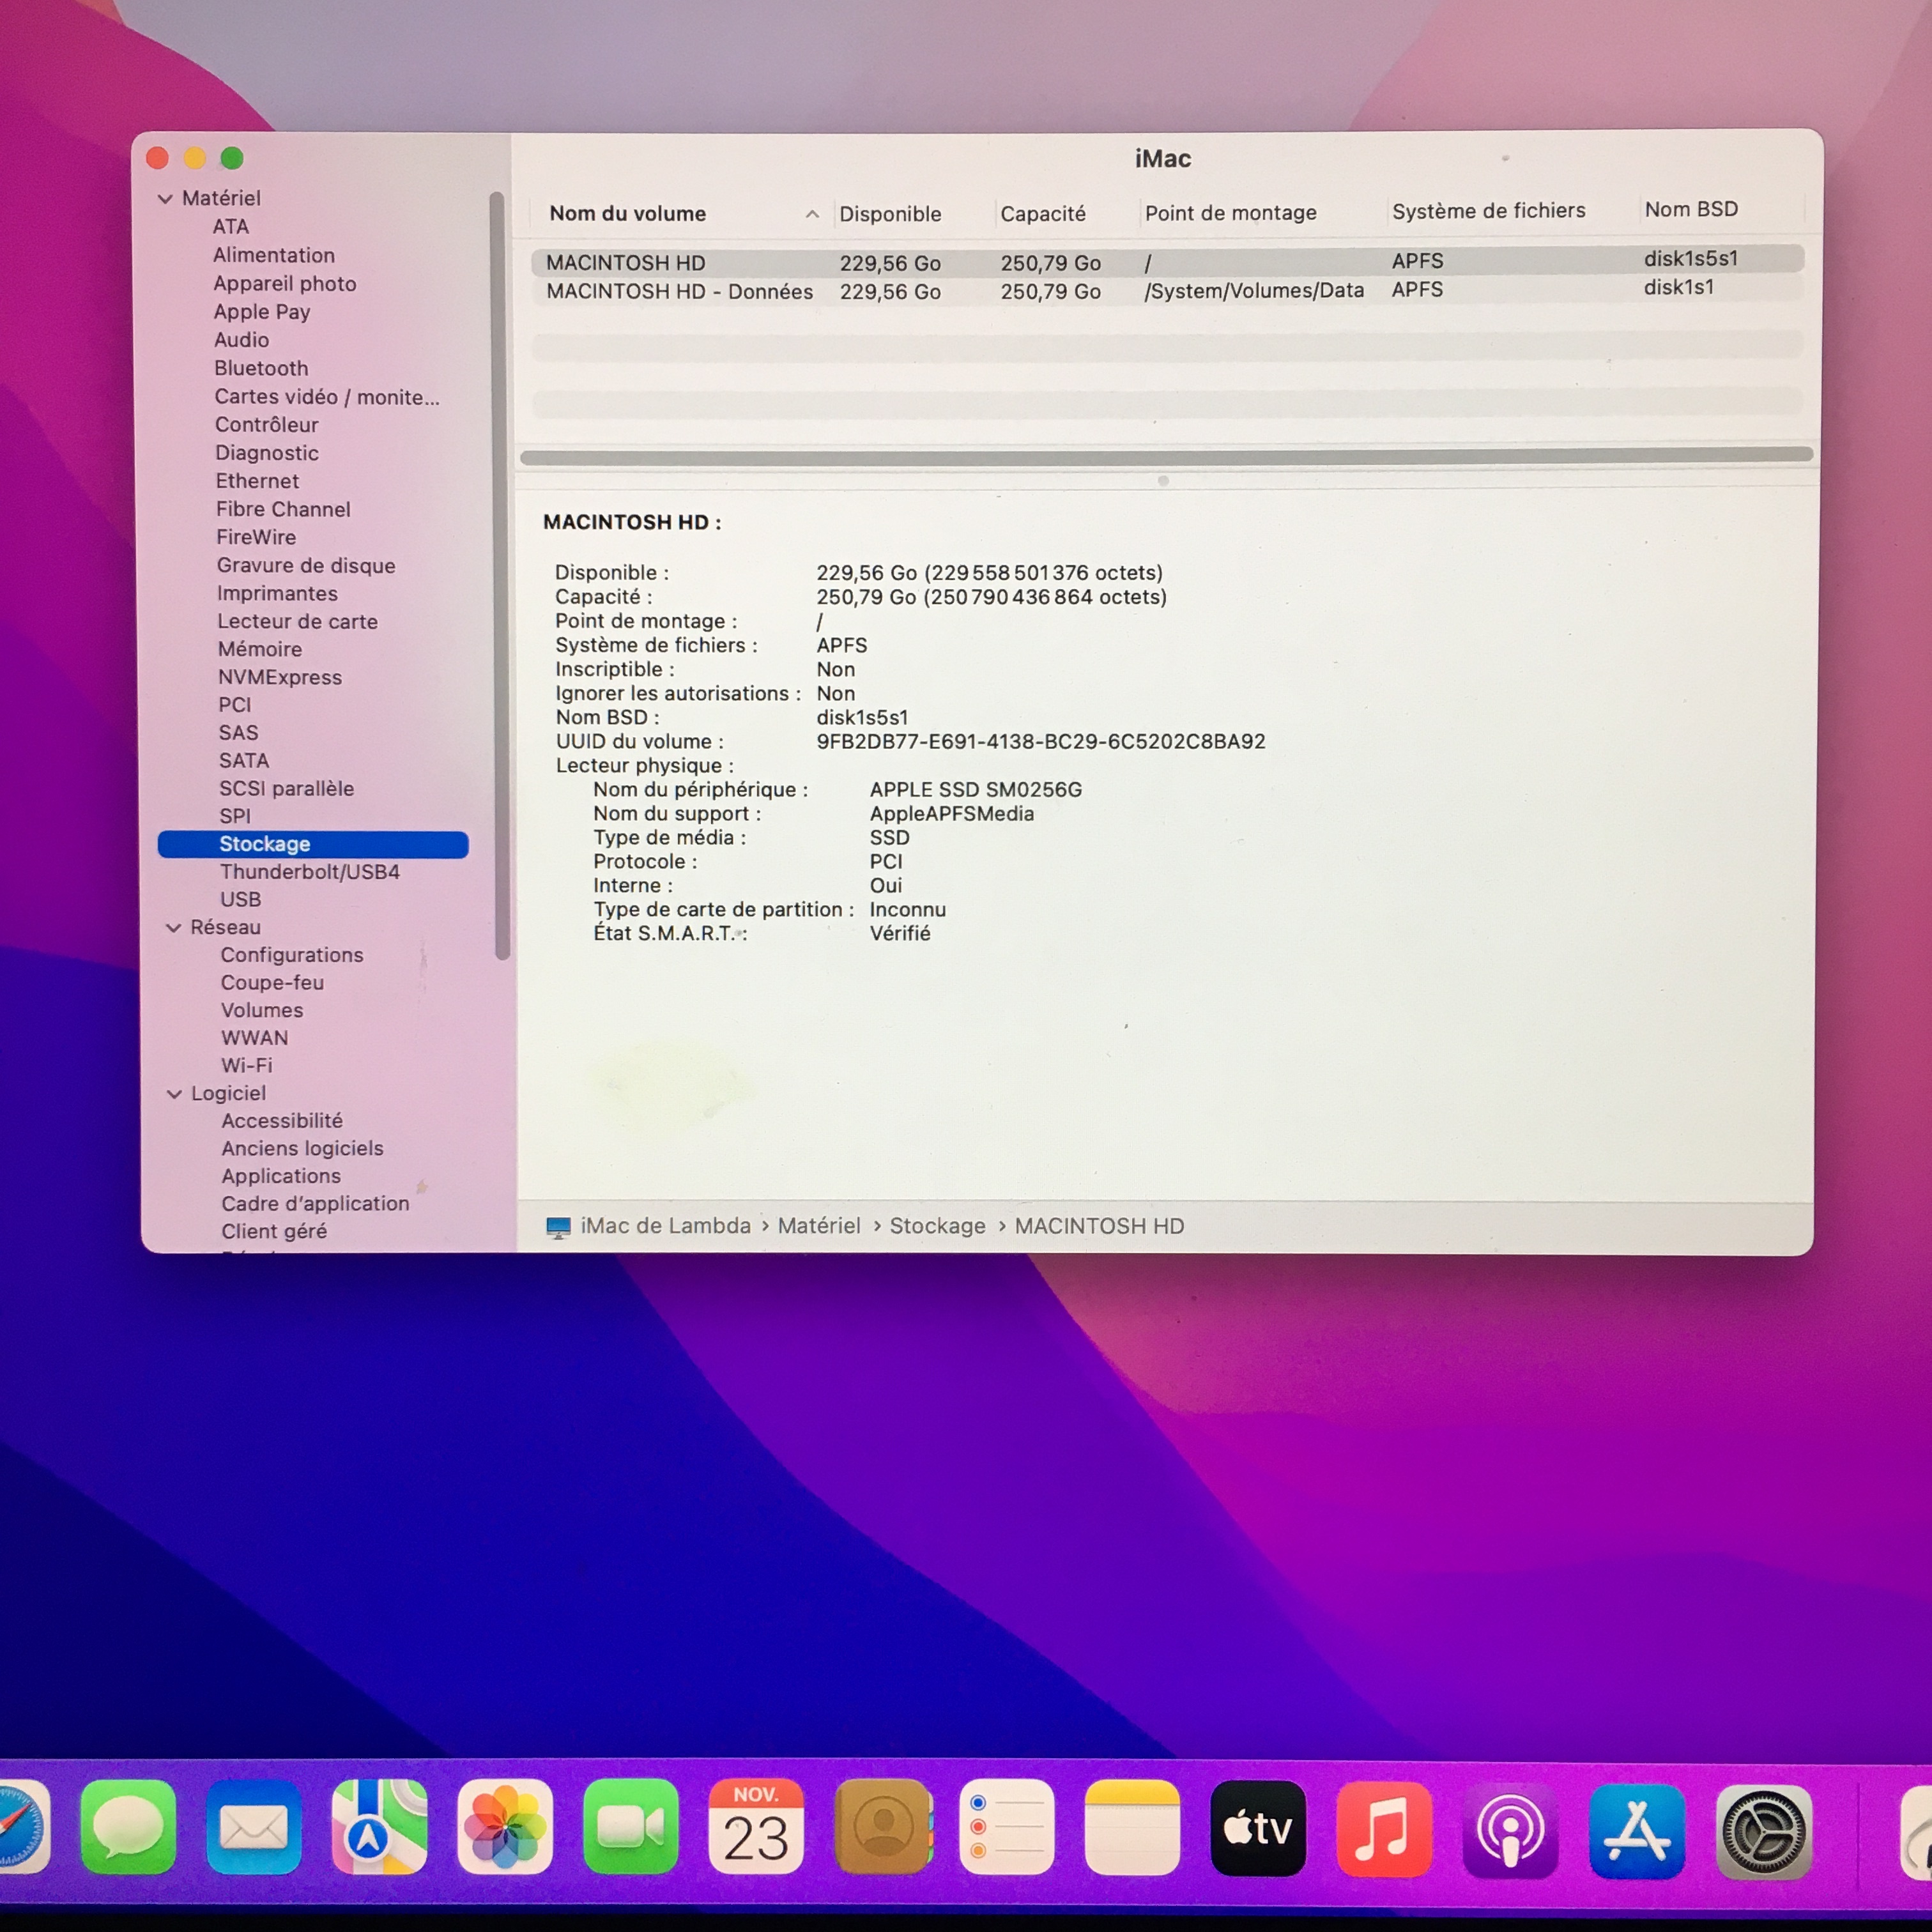
Task: Select Contrôleur in the sidebar
Action: click(x=266, y=425)
